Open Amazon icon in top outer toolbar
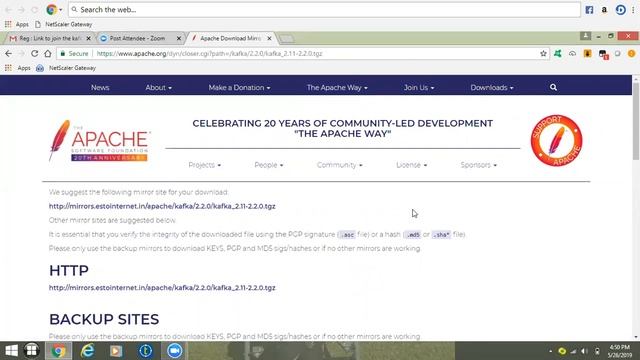Screen dimensions: 640x360 tap(604, 10)
